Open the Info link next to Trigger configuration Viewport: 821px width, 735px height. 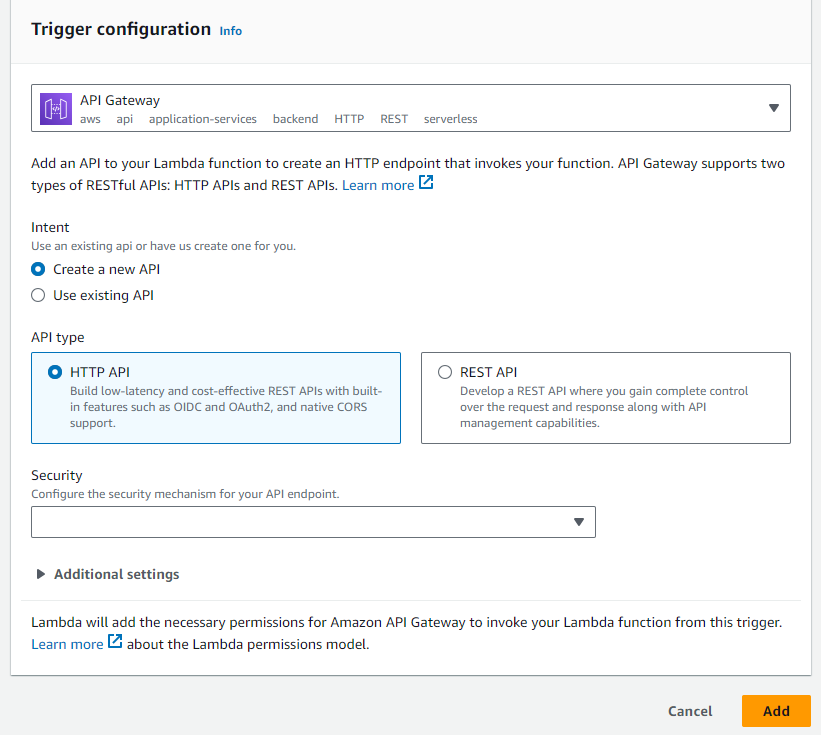[x=230, y=31]
